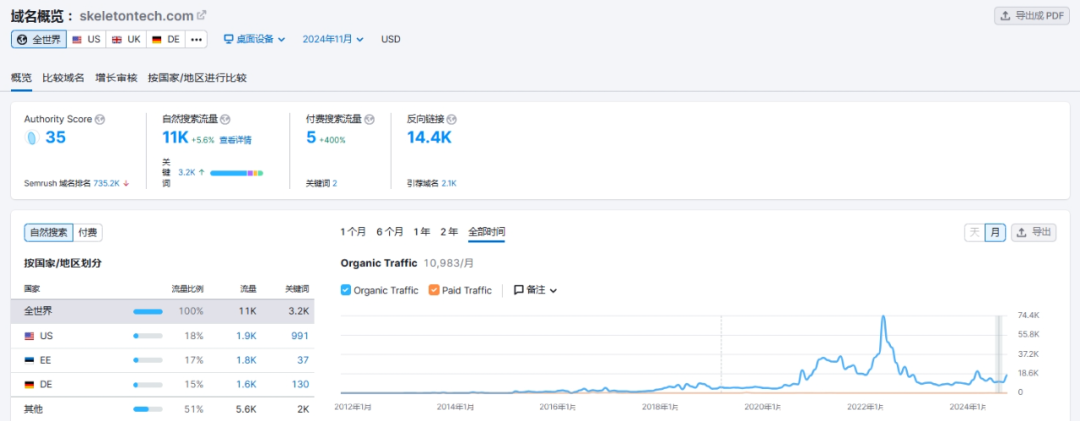This screenshot has width=1080, height=421.
Task: Open referring domains 2.1K link
Action: point(448,183)
